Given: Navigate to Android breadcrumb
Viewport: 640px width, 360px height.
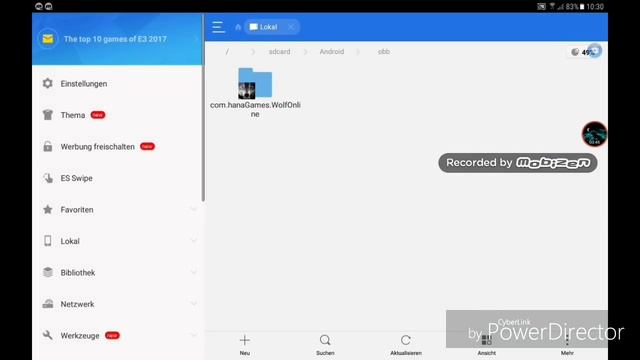Looking at the screenshot, I should tap(332, 52).
